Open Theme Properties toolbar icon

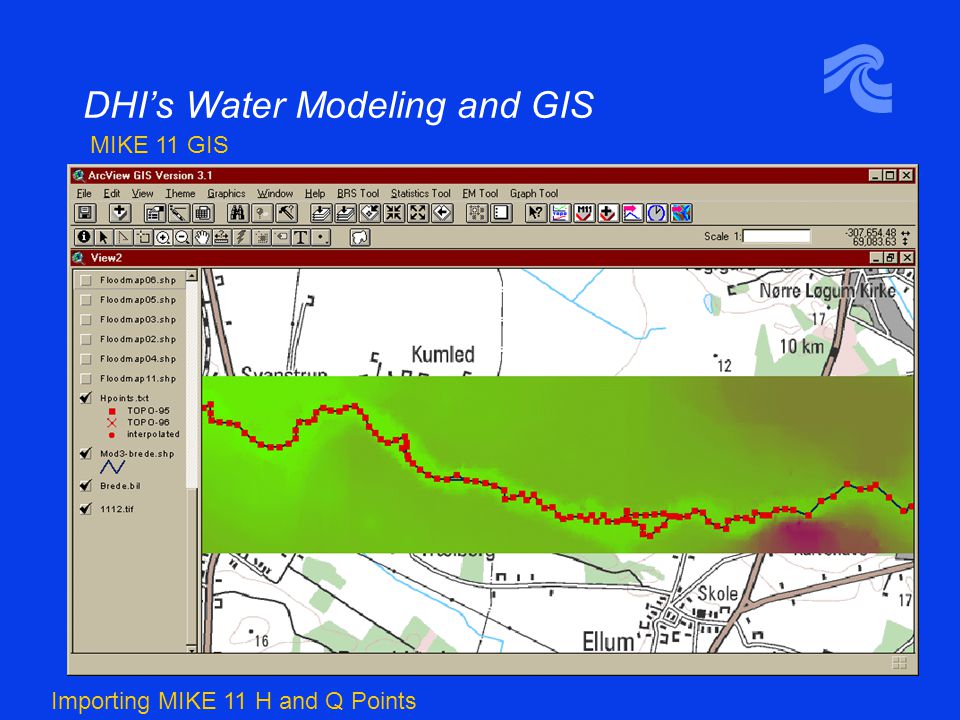coord(156,213)
